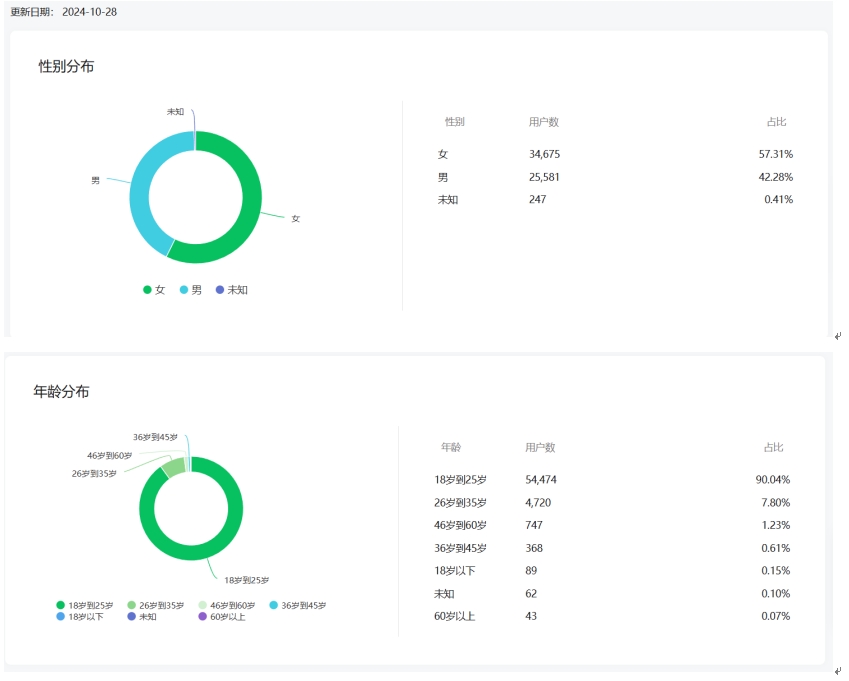Click the 性别 column header
The height and width of the screenshot is (681, 849).
(x=455, y=122)
